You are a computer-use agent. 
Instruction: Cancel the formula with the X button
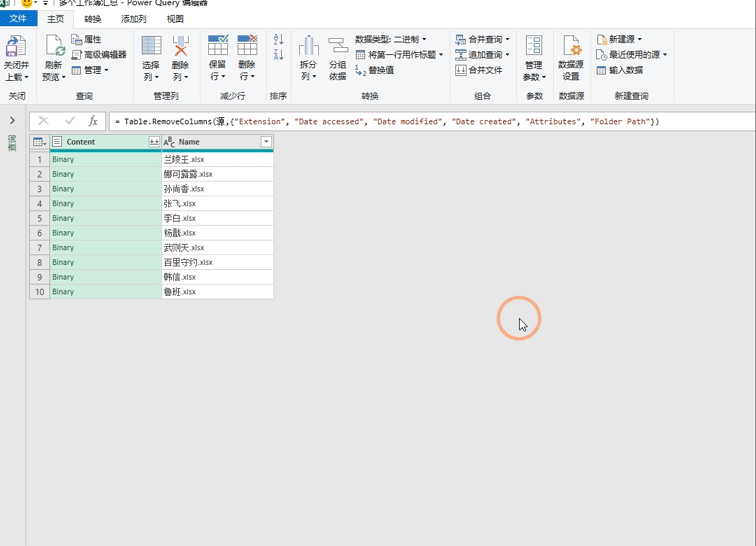click(43, 121)
